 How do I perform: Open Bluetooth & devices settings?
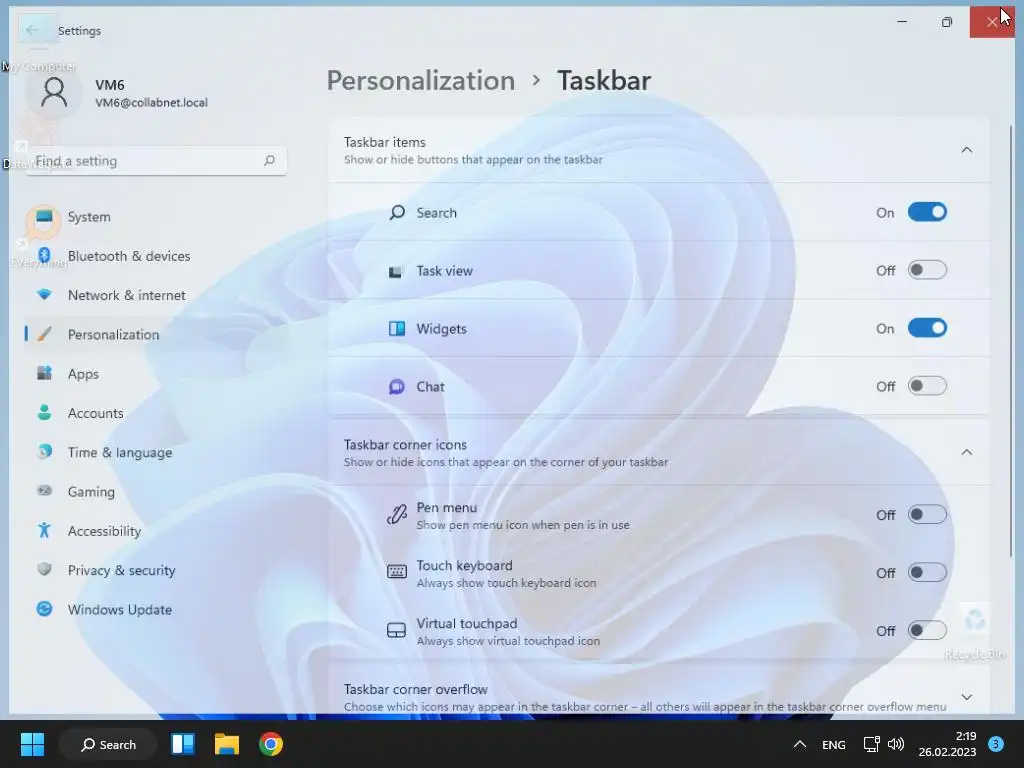(x=154, y=256)
